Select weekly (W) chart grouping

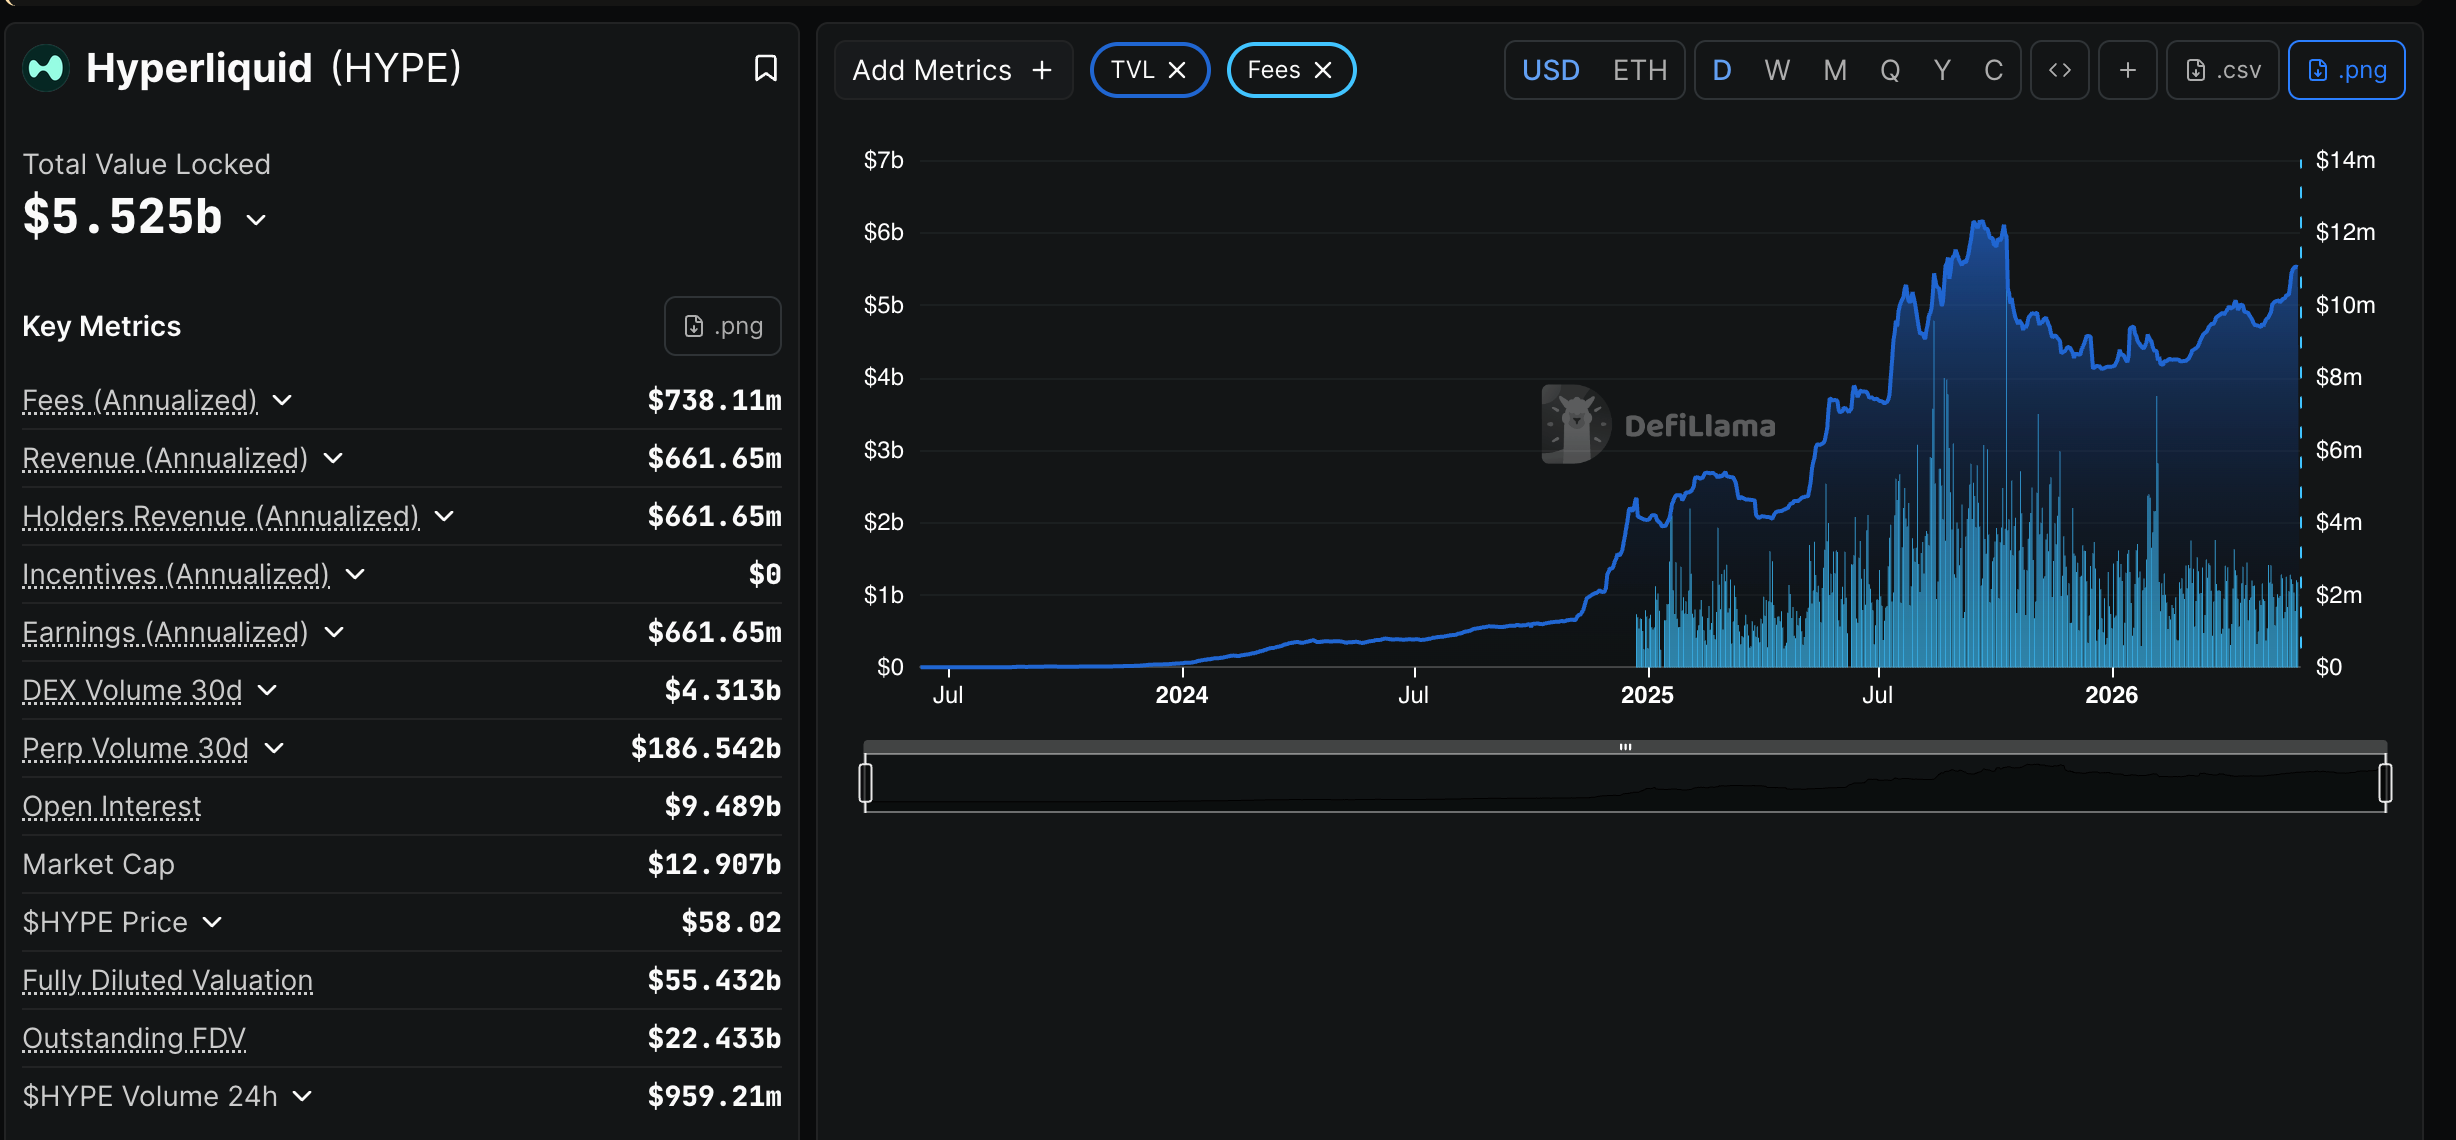point(1777,70)
